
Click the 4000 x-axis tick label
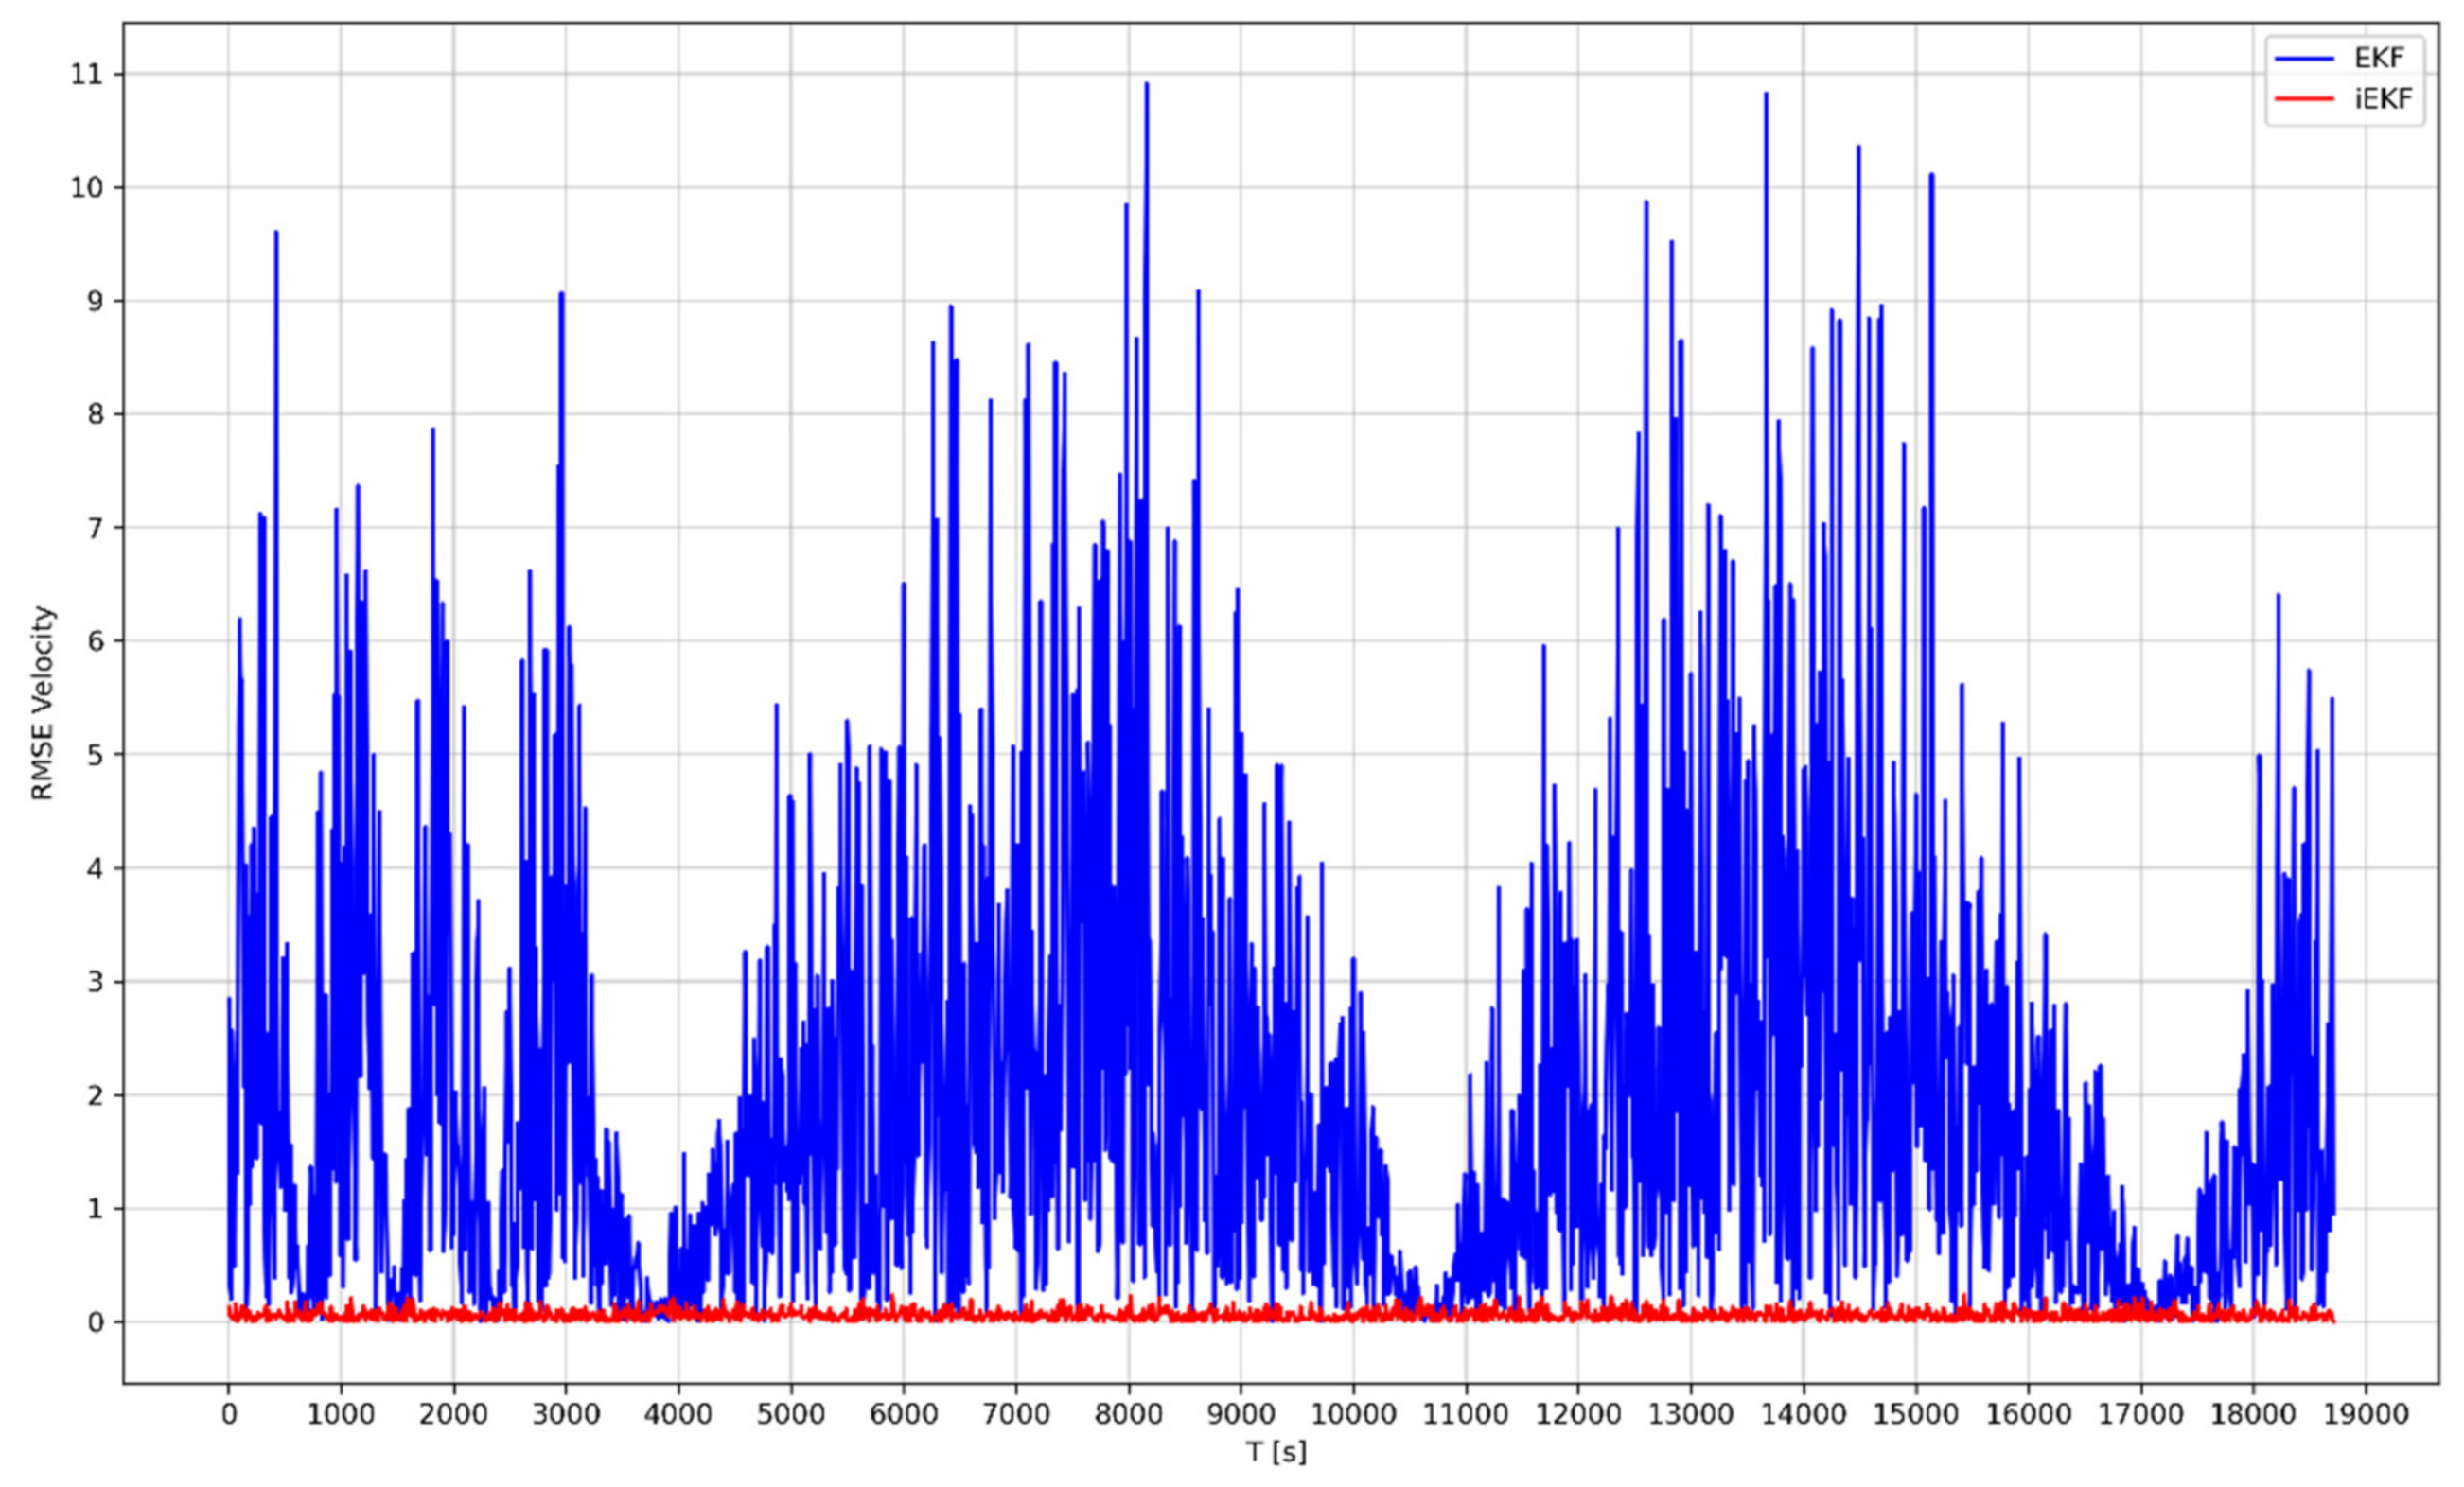pos(678,1413)
